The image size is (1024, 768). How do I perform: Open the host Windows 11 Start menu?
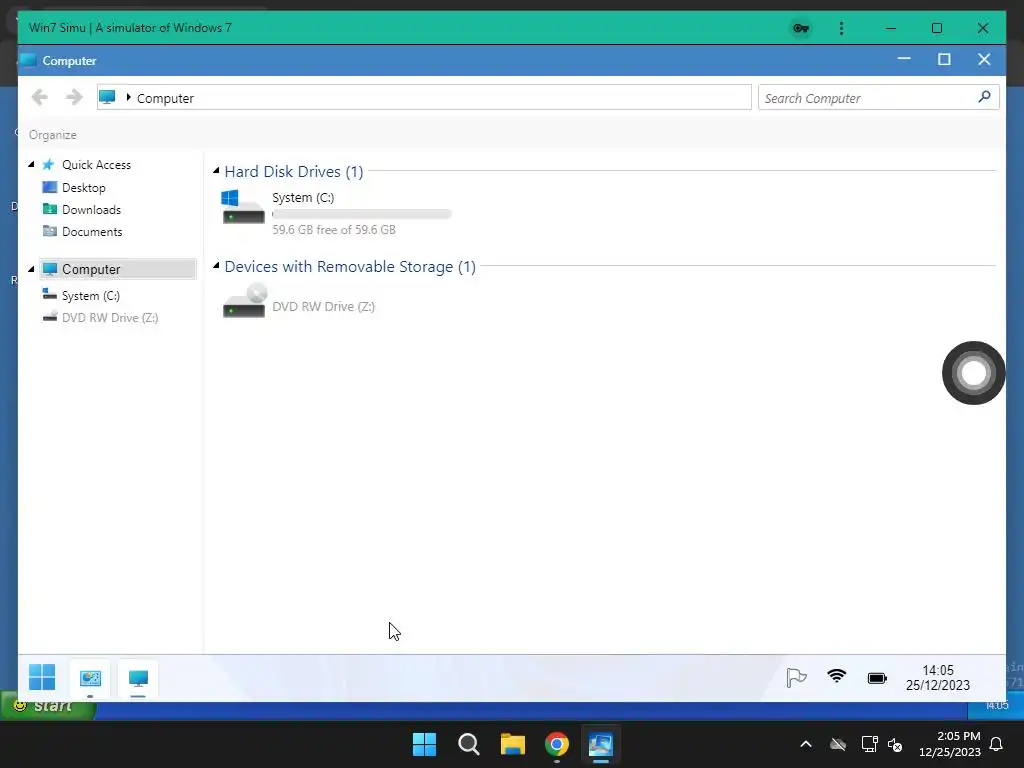tap(424, 744)
